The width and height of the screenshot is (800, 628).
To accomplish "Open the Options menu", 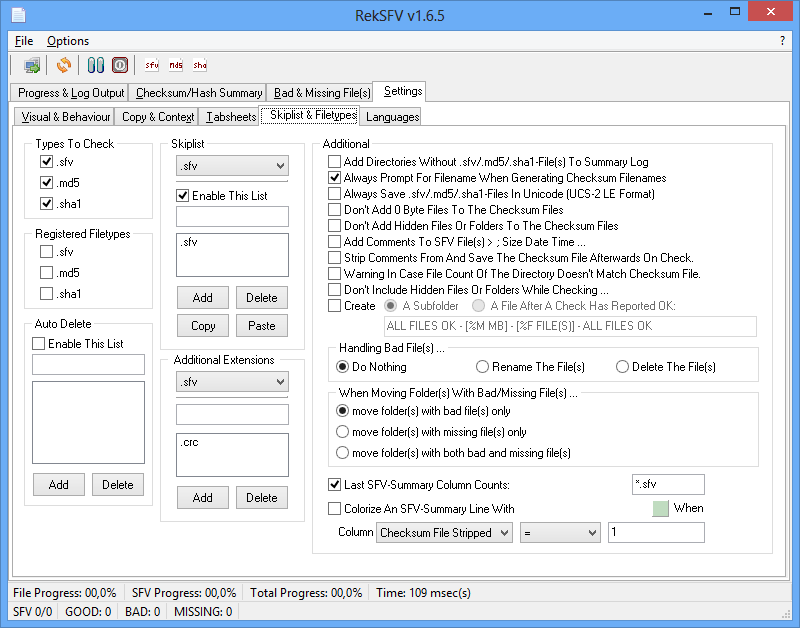I will [68, 41].
